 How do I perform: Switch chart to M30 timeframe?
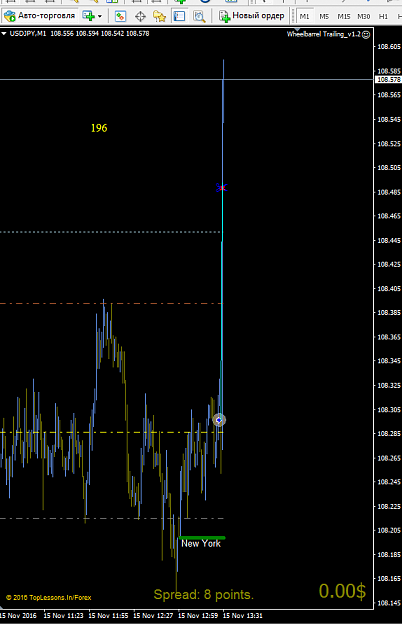363,16
